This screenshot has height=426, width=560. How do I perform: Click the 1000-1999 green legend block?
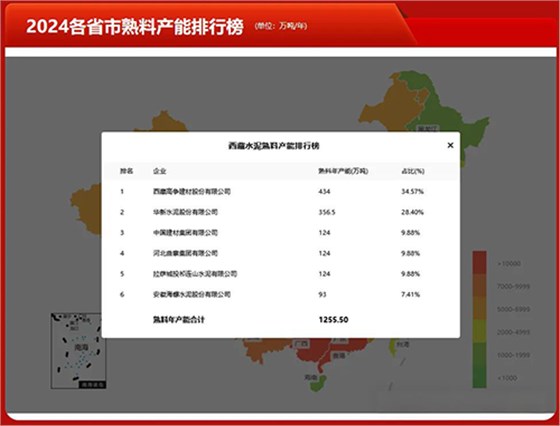tap(480, 354)
